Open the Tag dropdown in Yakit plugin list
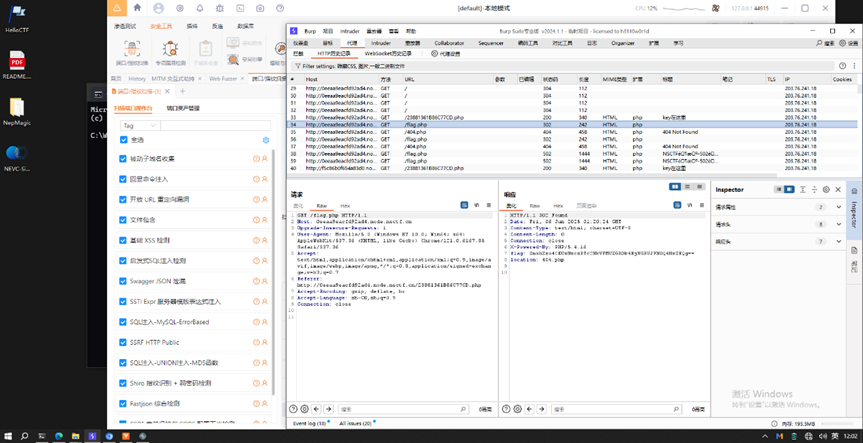 pos(140,125)
